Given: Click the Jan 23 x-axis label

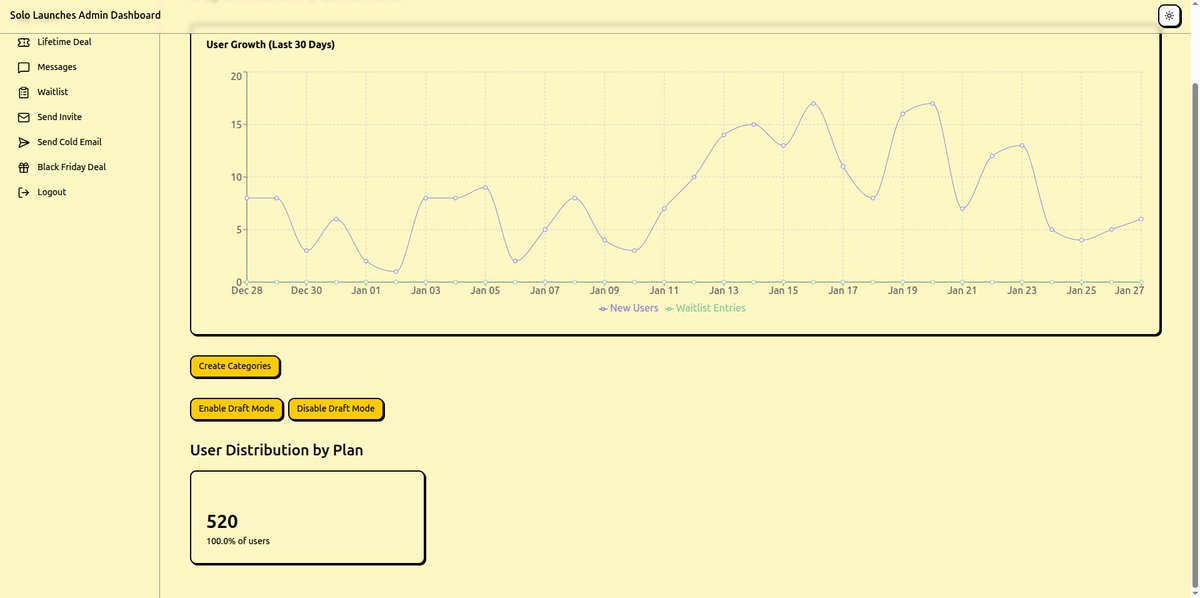Looking at the screenshot, I should pos(1022,291).
